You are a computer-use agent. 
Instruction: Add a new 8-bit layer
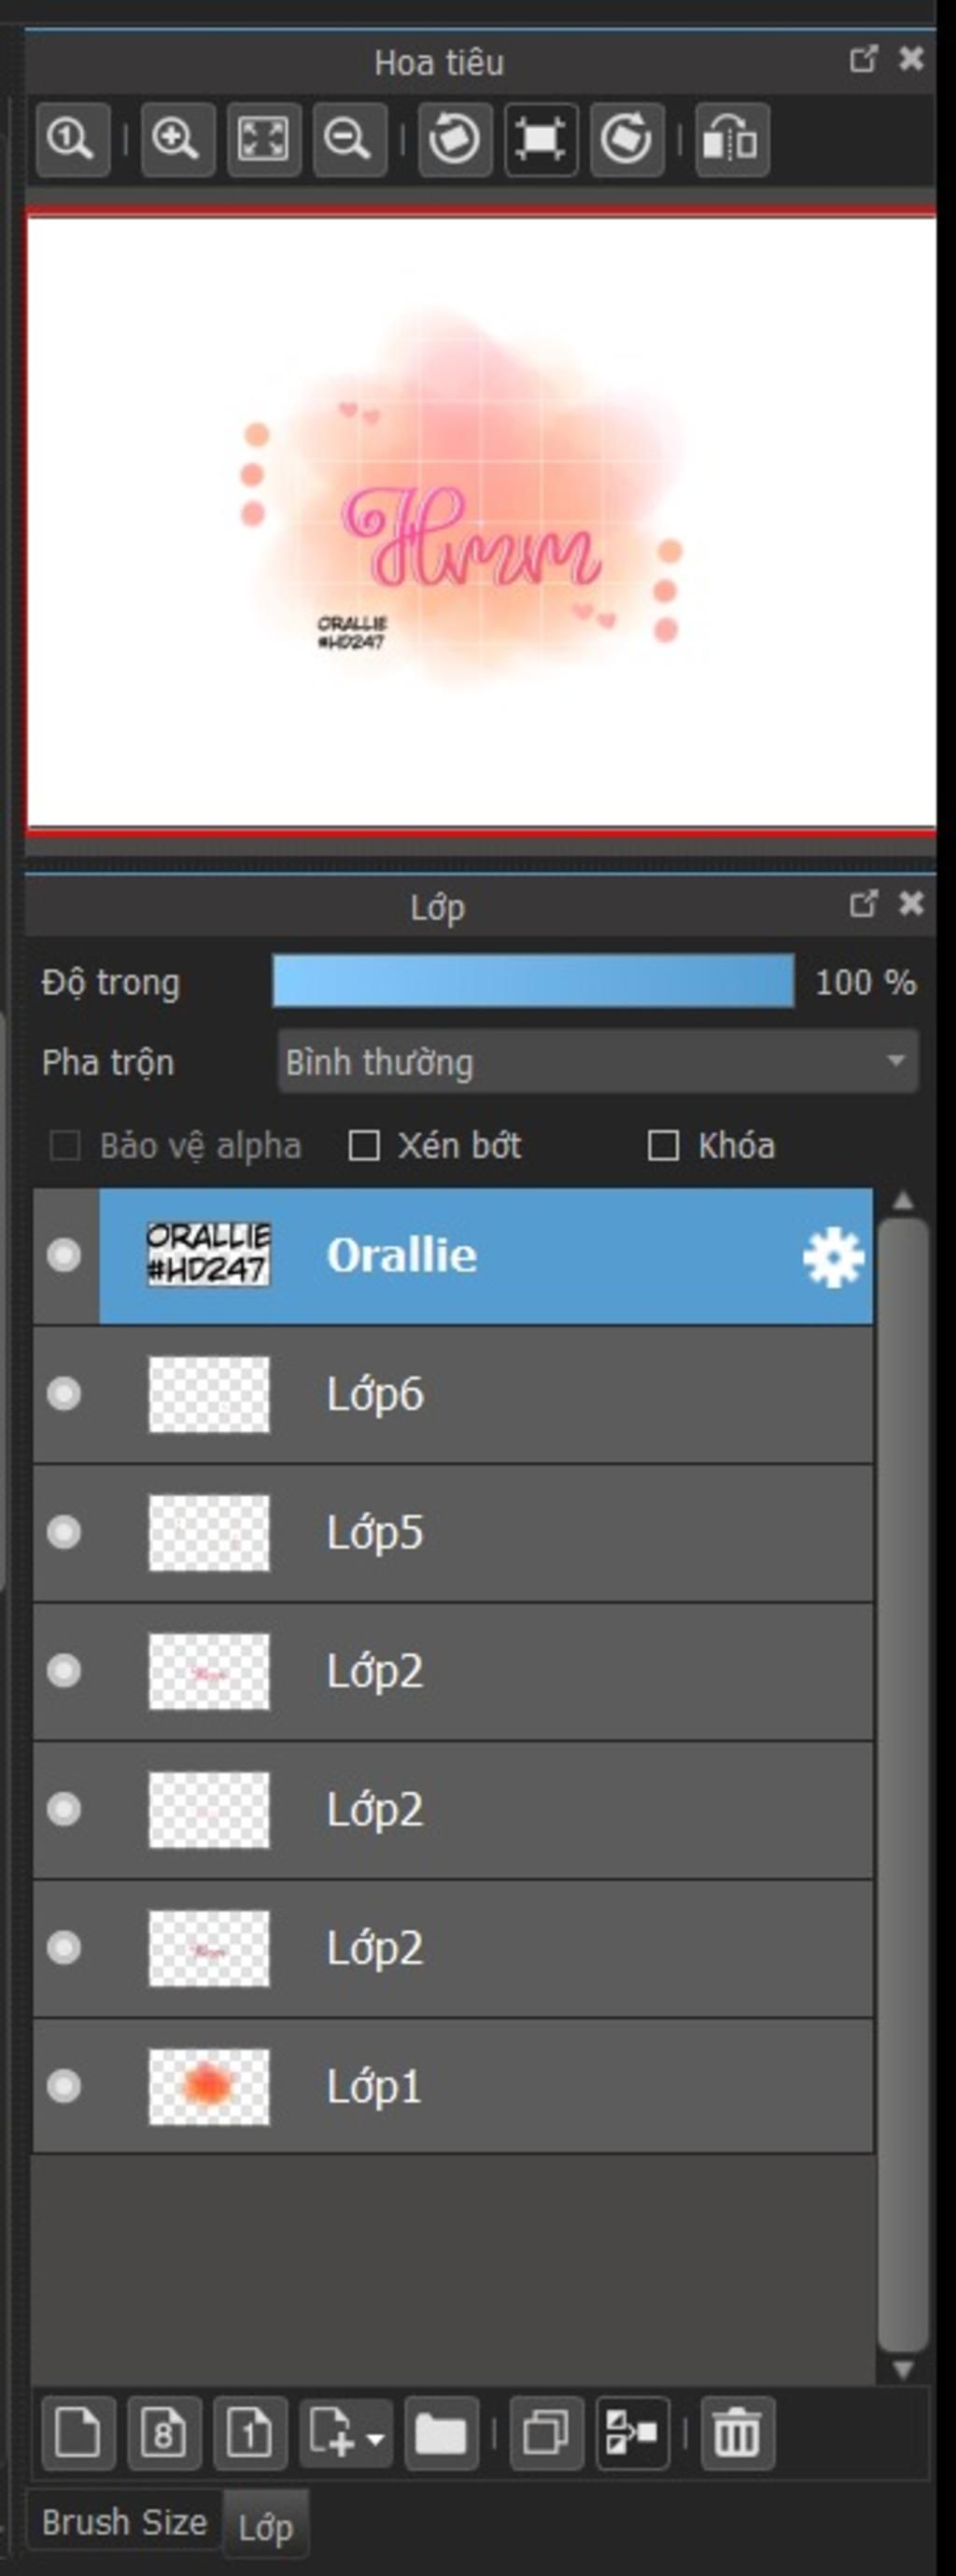click(x=164, y=2433)
